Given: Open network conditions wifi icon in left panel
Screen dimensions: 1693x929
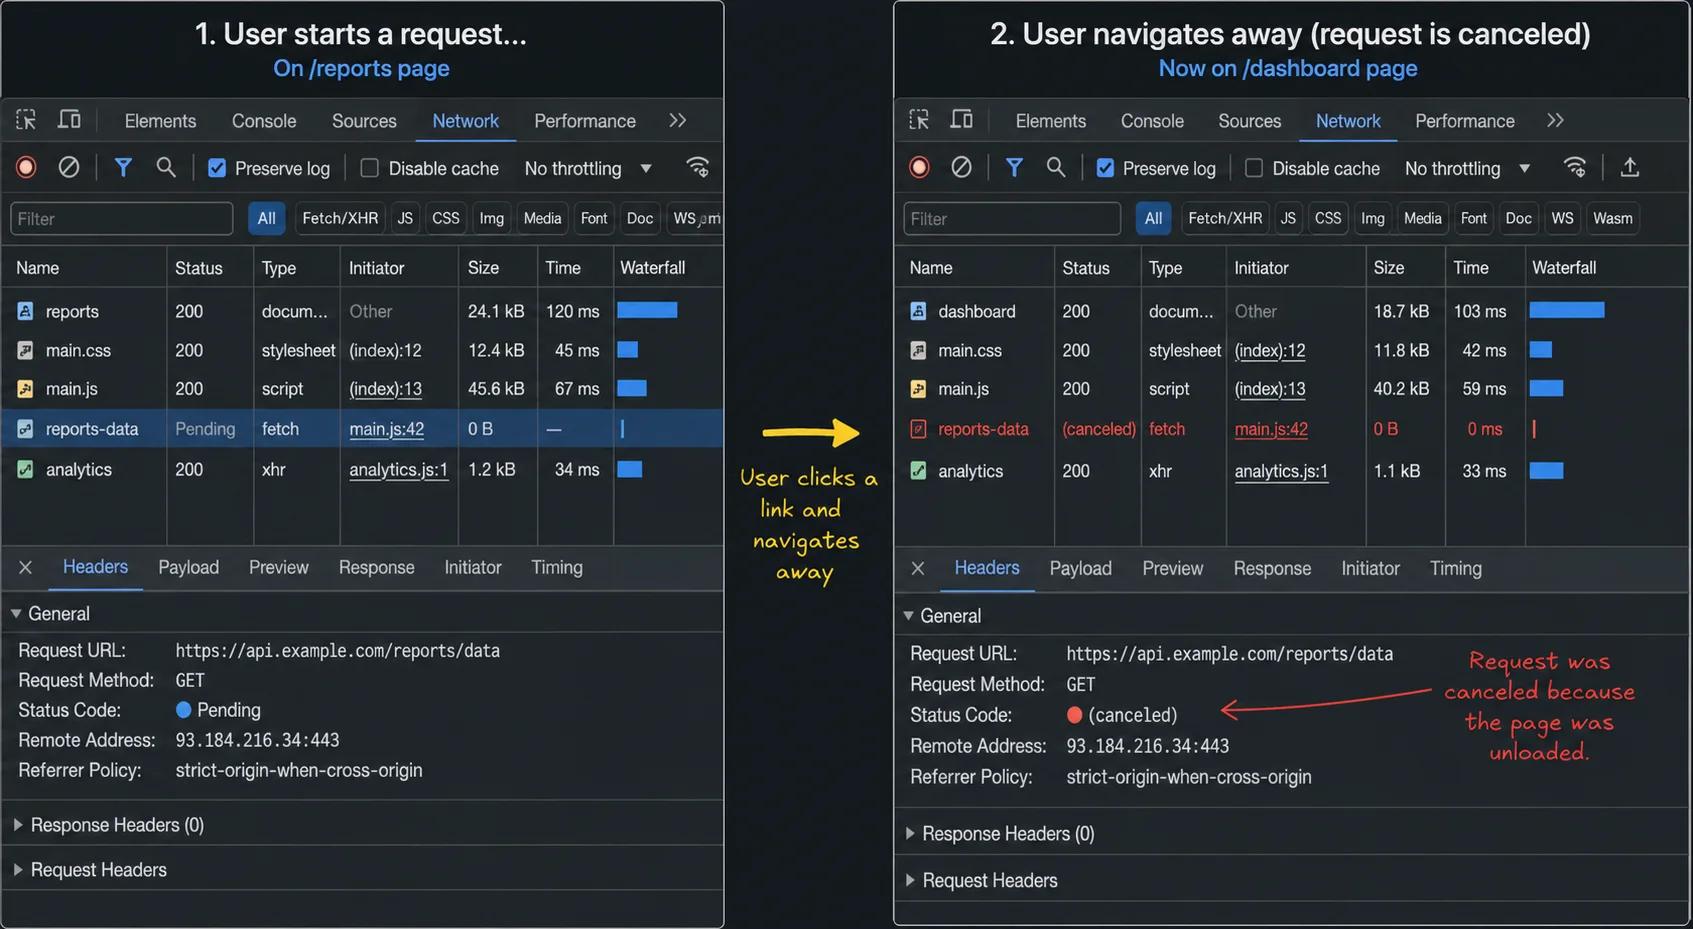Looking at the screenshot, I should coord(698,167).
